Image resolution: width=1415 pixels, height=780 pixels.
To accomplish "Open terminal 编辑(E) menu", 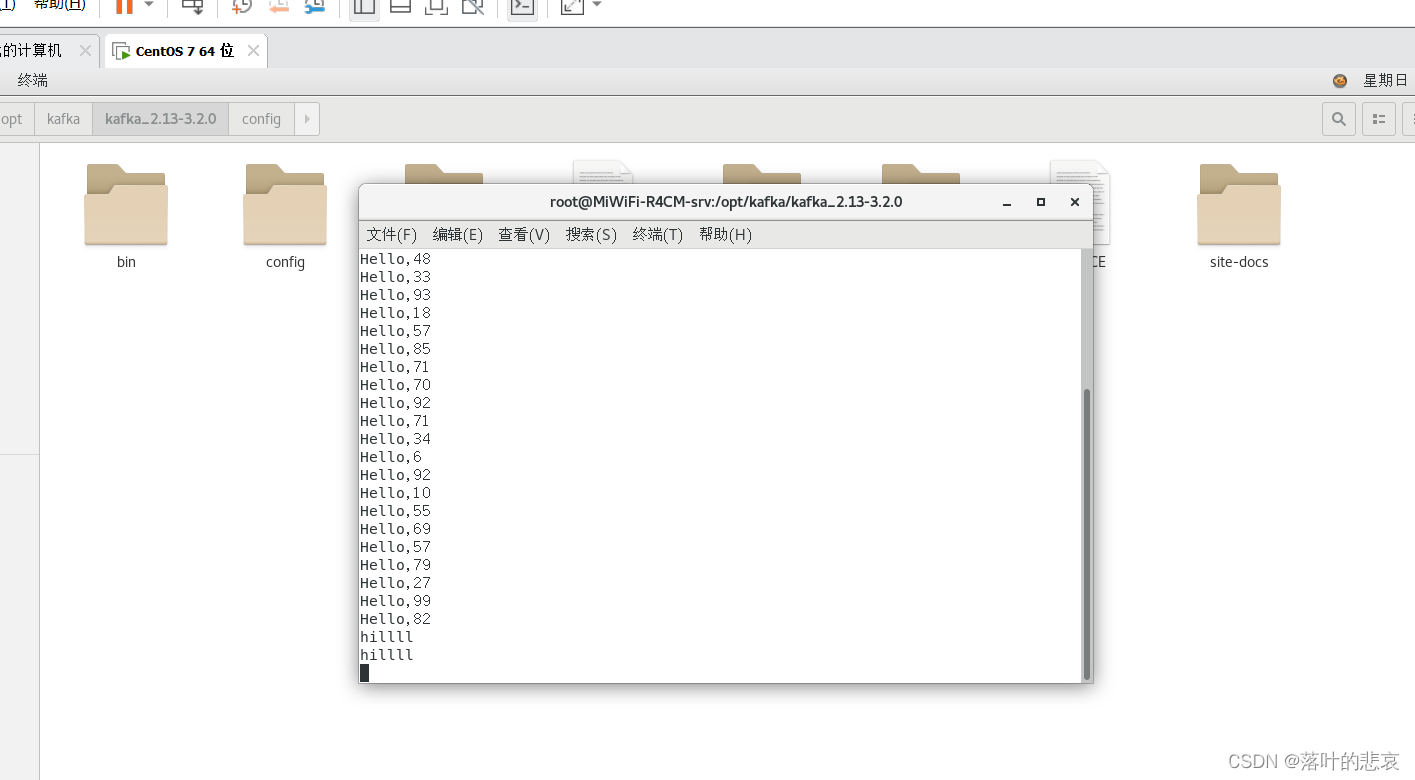I will pos(458,234).
